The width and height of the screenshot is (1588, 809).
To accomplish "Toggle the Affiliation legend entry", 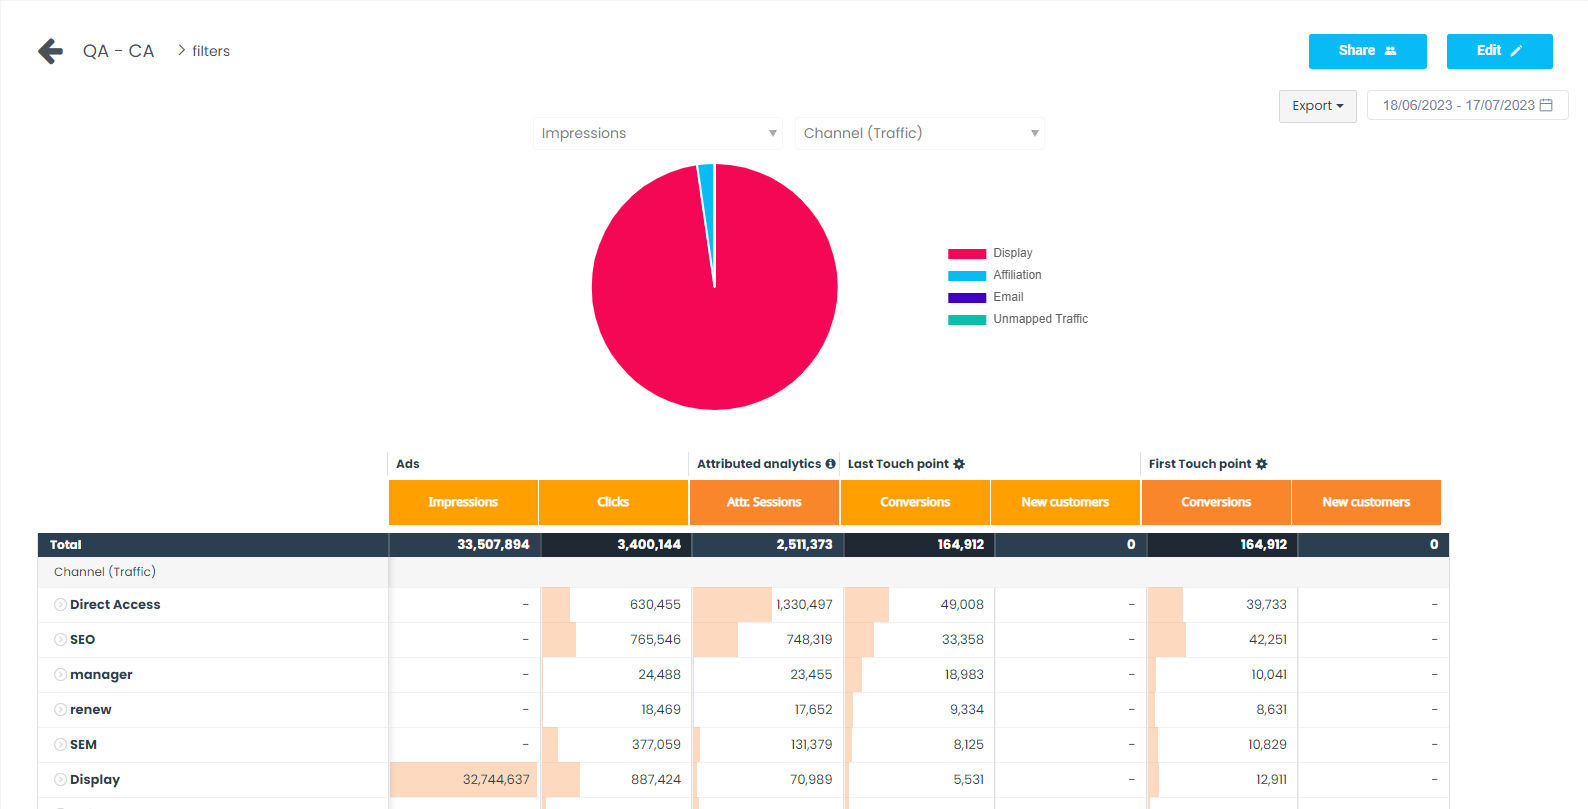I will point(1016,275).
